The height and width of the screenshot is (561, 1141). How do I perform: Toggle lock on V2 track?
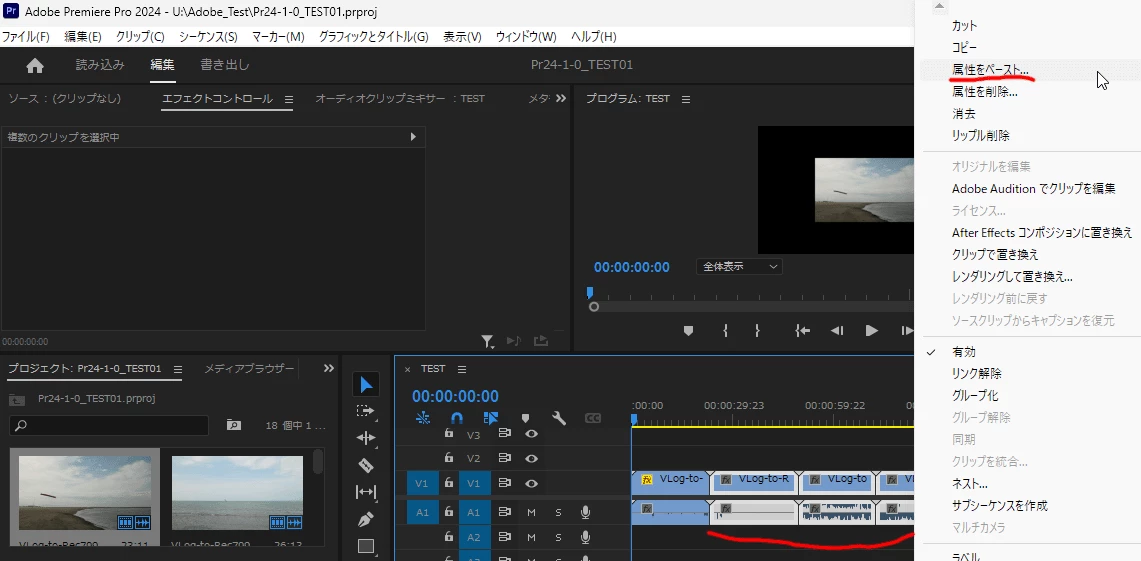click(x=449, y=459)
